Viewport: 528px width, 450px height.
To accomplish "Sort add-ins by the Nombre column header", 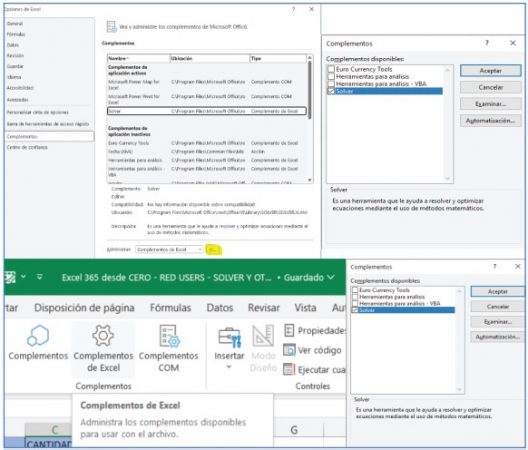I will point(138,58).
